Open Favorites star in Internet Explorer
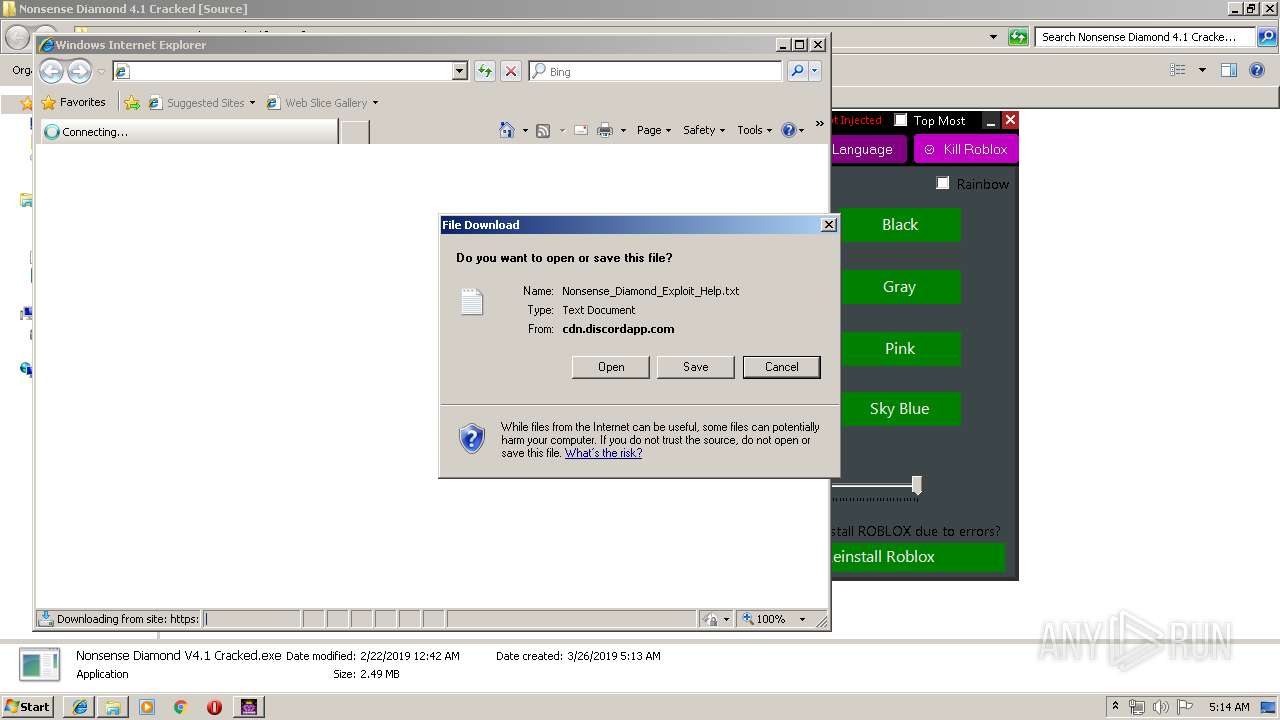The height and width of the screenshot is (720, 1280). pos(48,102)
